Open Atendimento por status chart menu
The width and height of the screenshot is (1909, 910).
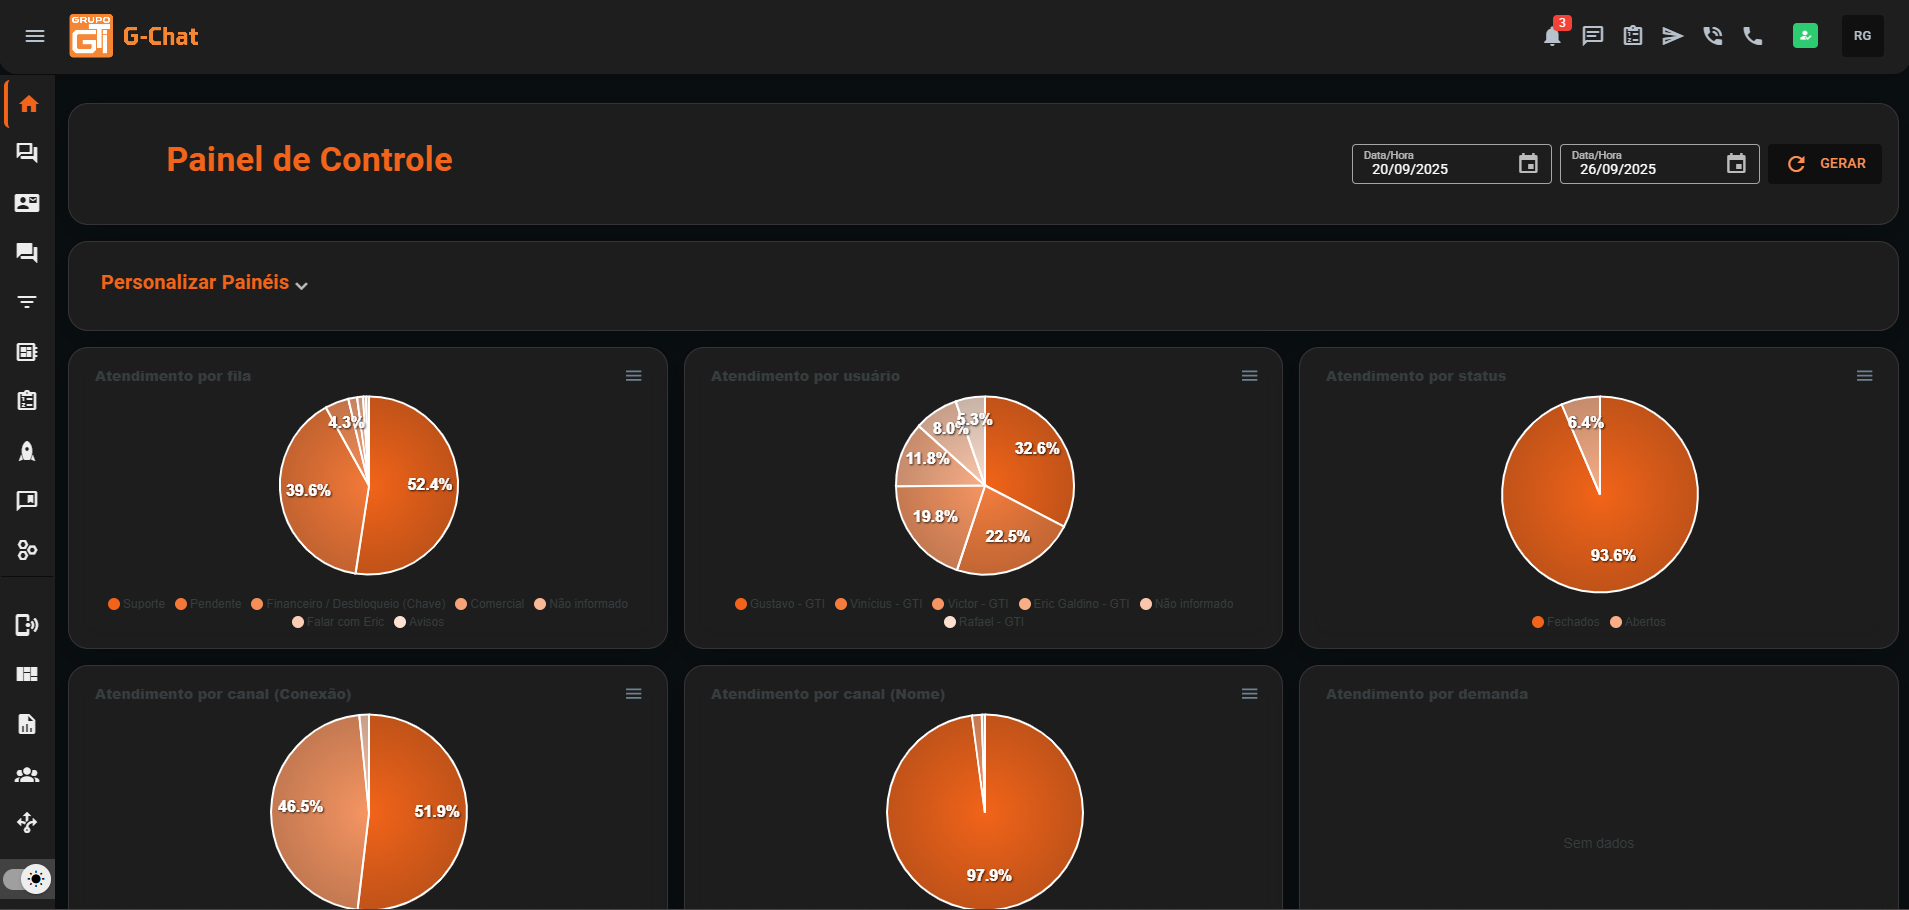click(x=1864, y=376)
